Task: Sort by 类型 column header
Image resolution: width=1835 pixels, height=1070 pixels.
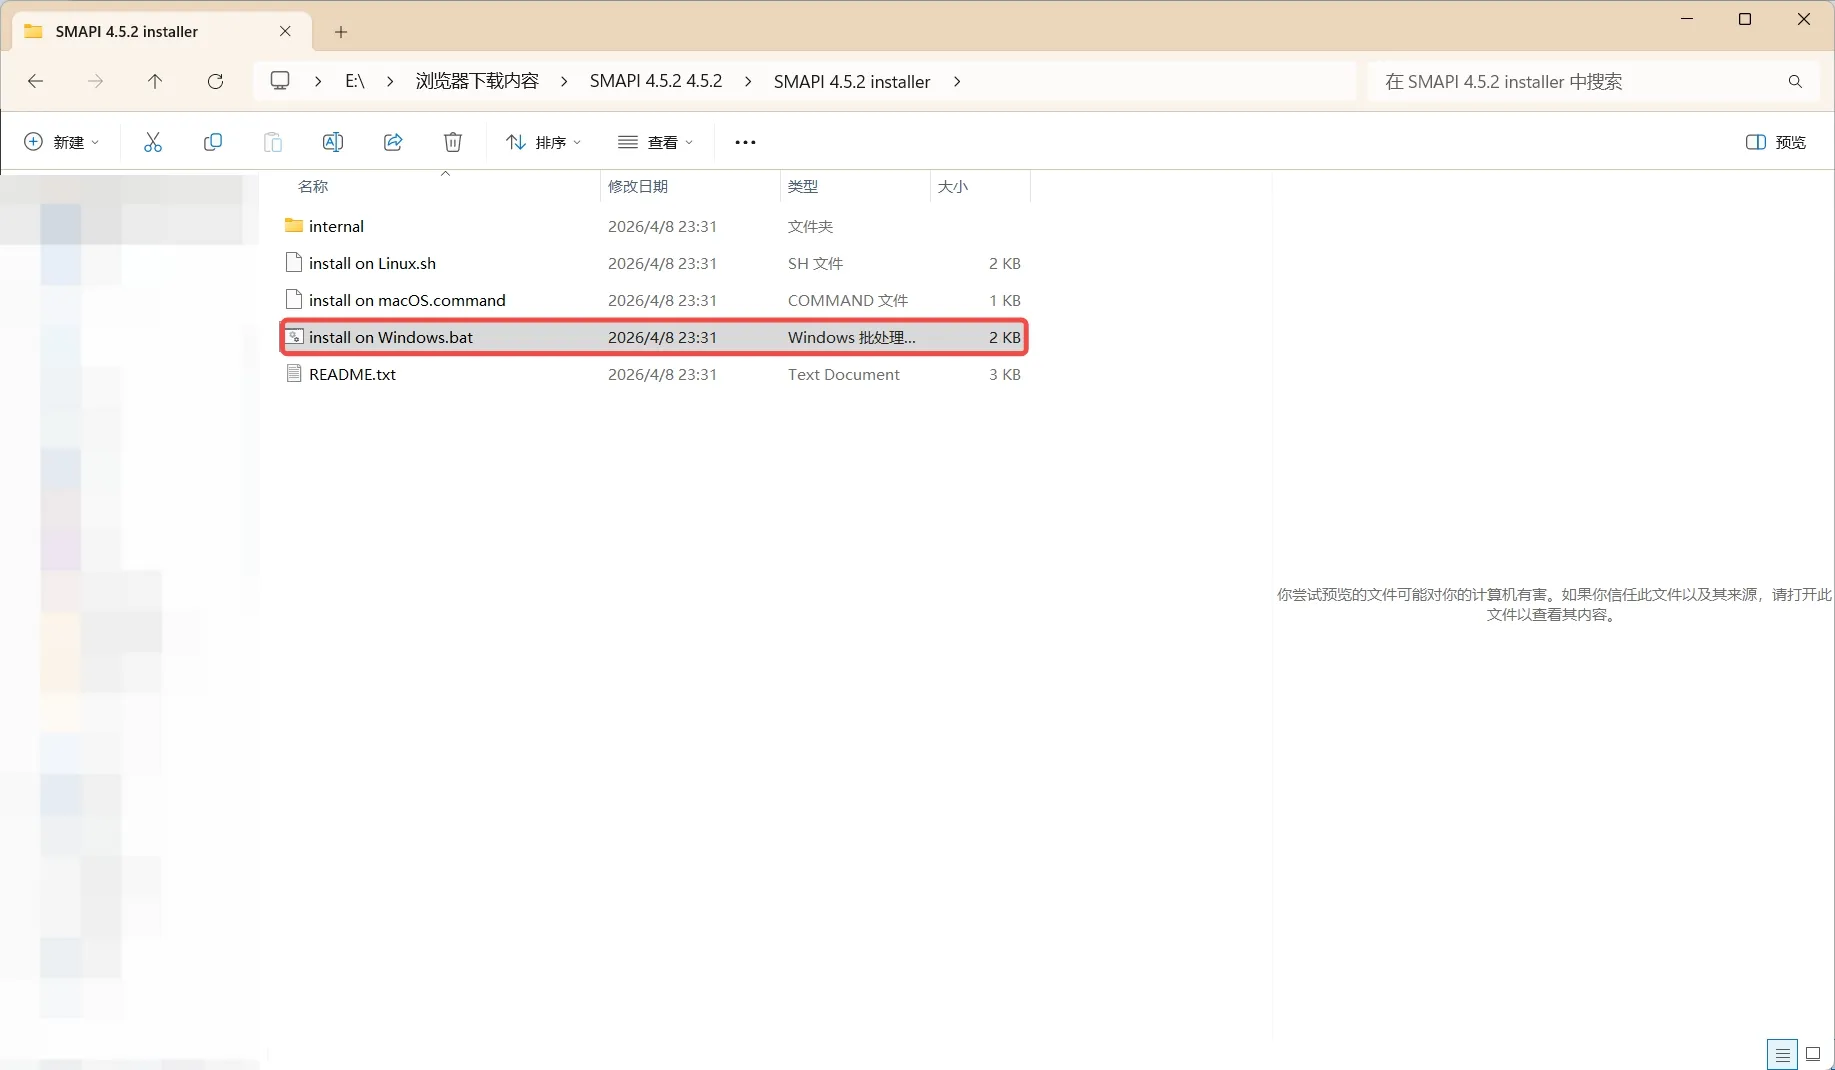Action: (x=803, y=186)
